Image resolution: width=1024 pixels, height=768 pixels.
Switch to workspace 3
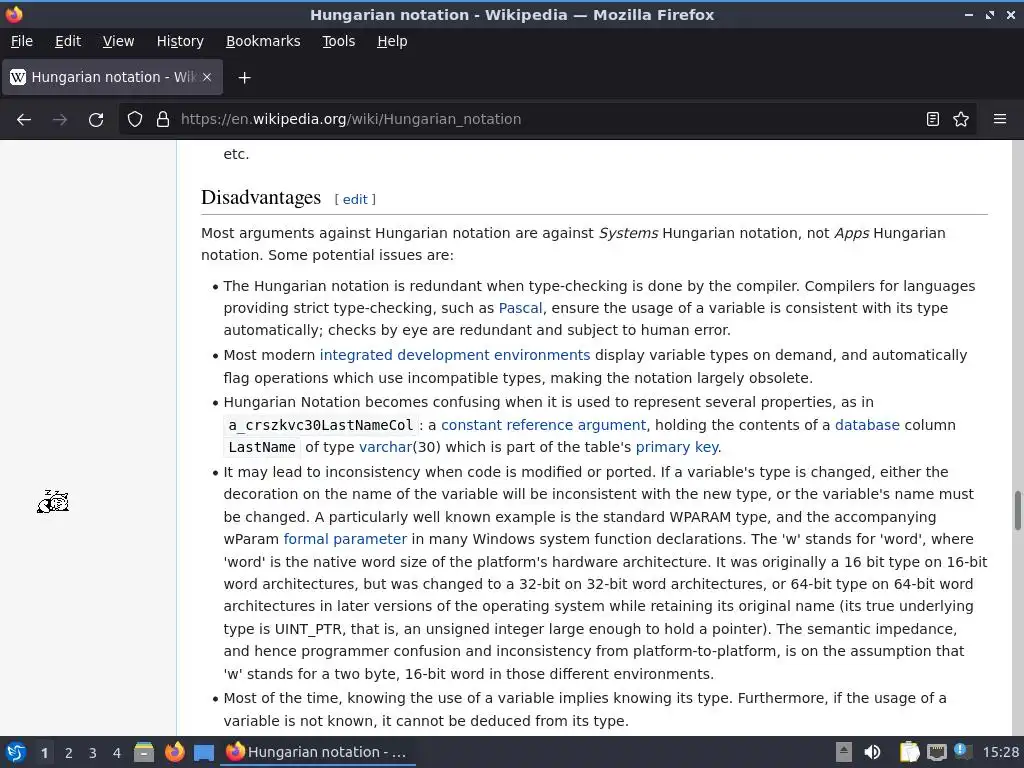tap(93, 753)
